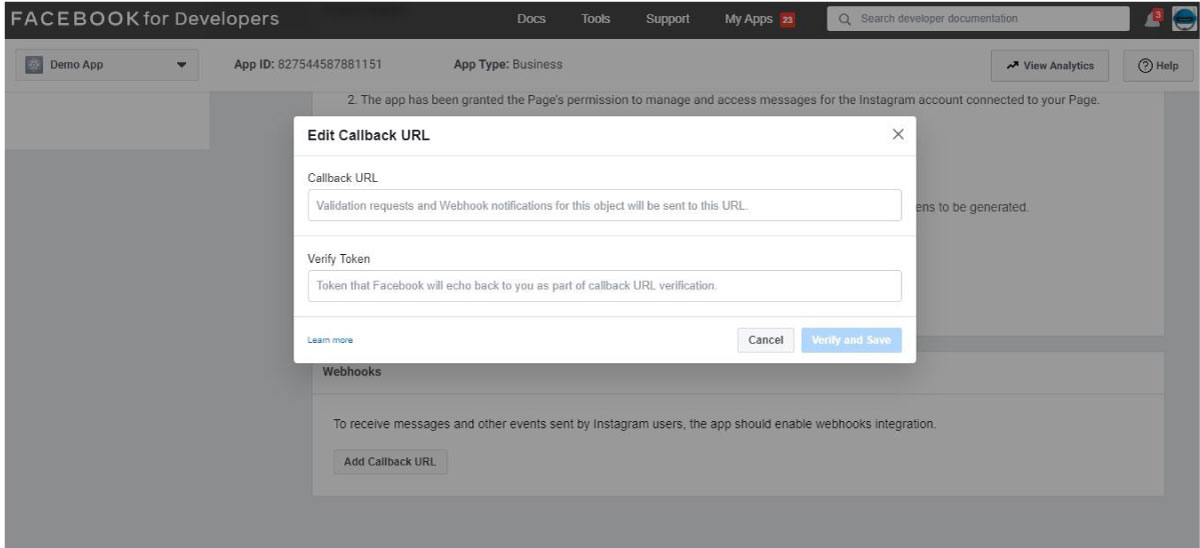This screenshot has width=1200, height=548.
Task: Click the Verify and Save button
Action: pyautogui.click(x=851, y=340)
